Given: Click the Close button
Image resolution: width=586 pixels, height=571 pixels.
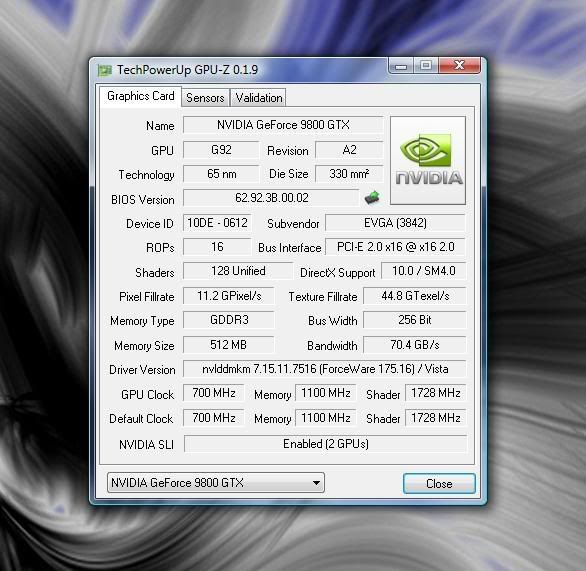Looking at the screenshot, I should pyautogui.click(x=439, y=484).
